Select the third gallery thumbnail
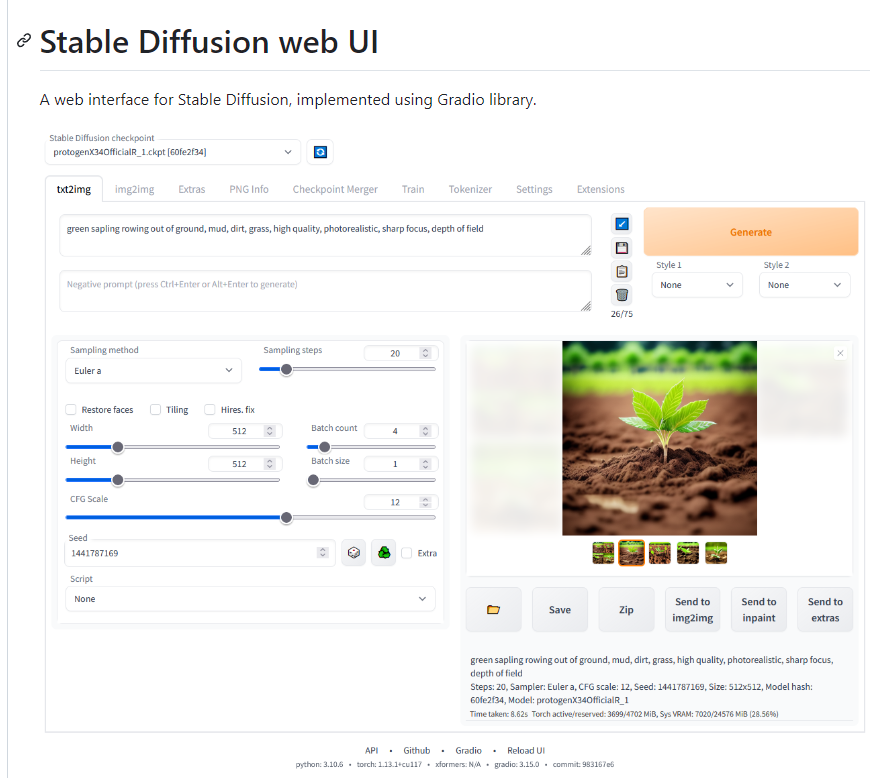The height and width of the screenshot is (778, 895). pyautogui.click(x=660, y=553)
